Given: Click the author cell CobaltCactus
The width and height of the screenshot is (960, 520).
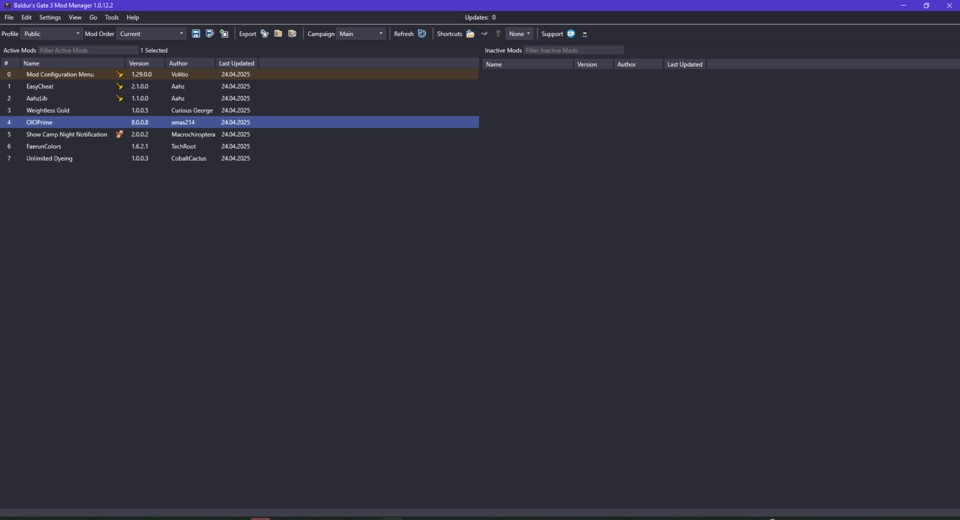Looking at the screenshot, I should [x=189, y=158].
